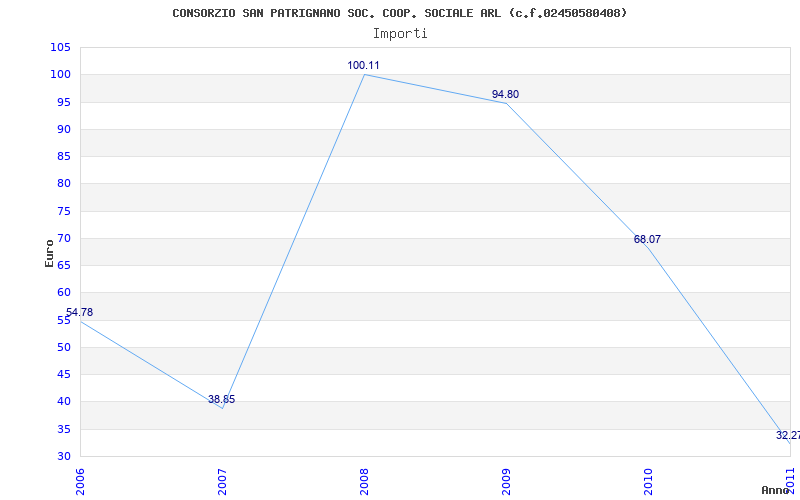Select the 94.80 data label
This screenshot has height=500, width=800.
coord(505,94)
